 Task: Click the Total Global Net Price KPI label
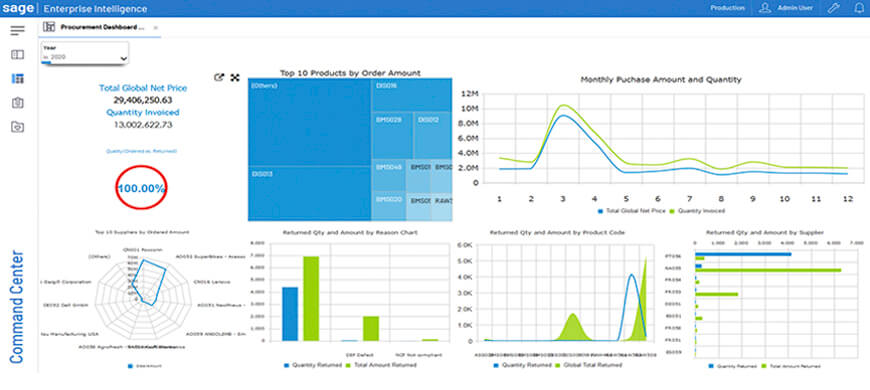(x=143, y=88)
